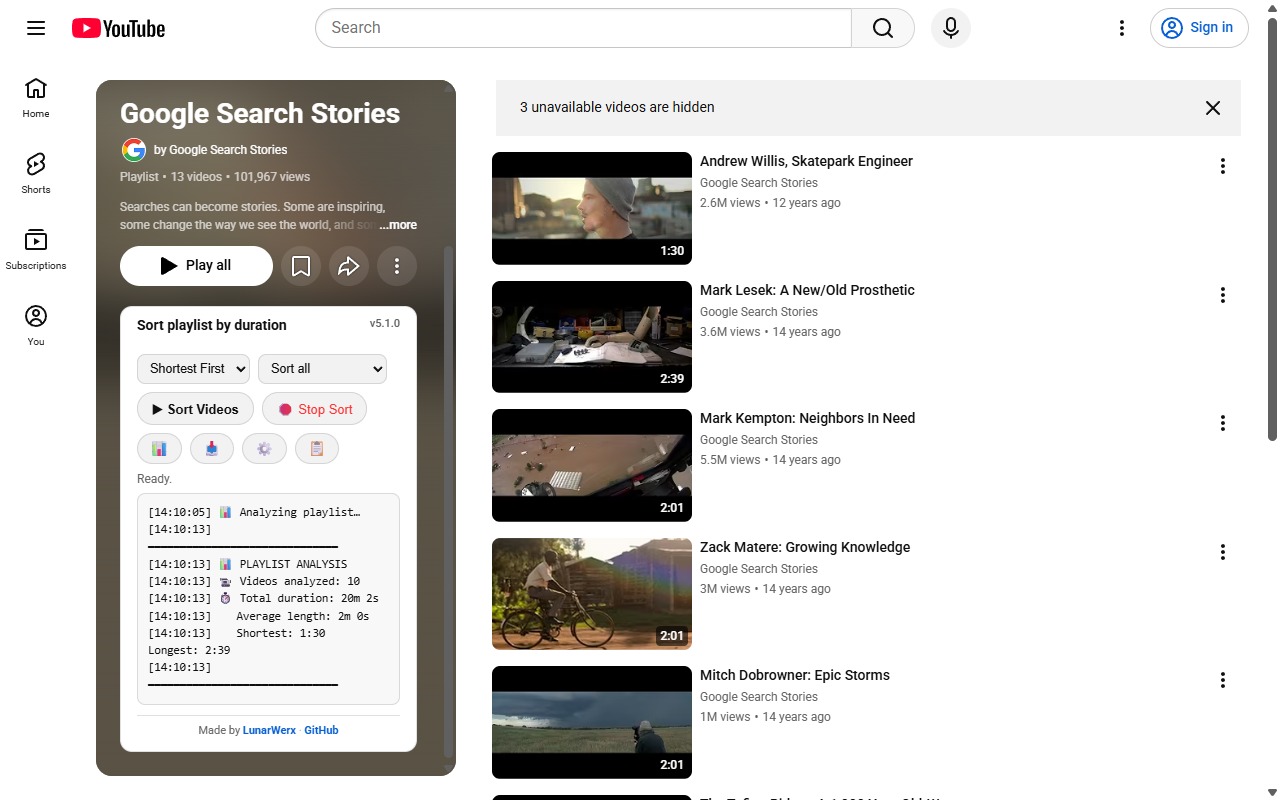This screenshot has height=800, width=1280.
Task: Click the Google Search Stories playlist title
Action: pos(260,113)
